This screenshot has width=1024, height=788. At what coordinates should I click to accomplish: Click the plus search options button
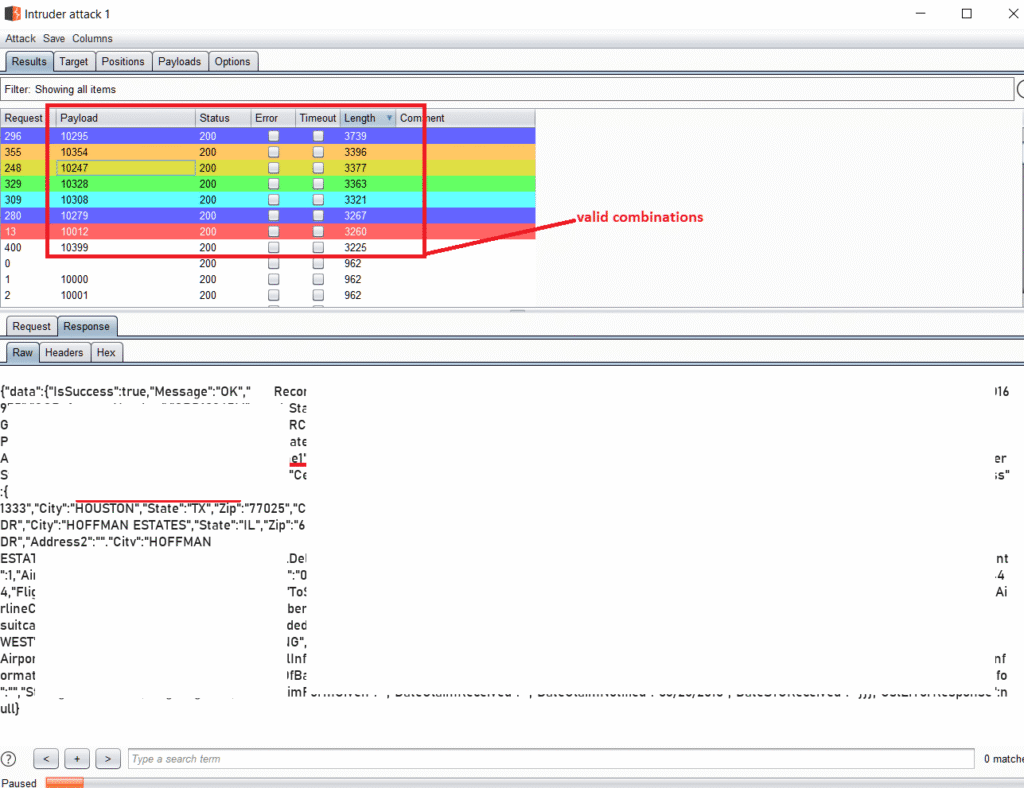click(77, 759)
